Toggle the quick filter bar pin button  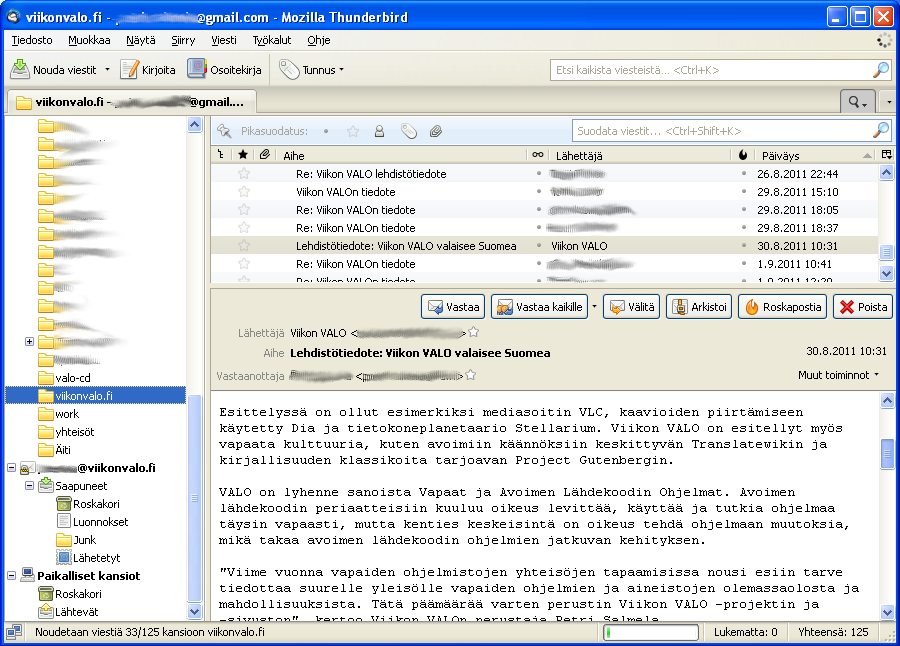tap(224, 131)
